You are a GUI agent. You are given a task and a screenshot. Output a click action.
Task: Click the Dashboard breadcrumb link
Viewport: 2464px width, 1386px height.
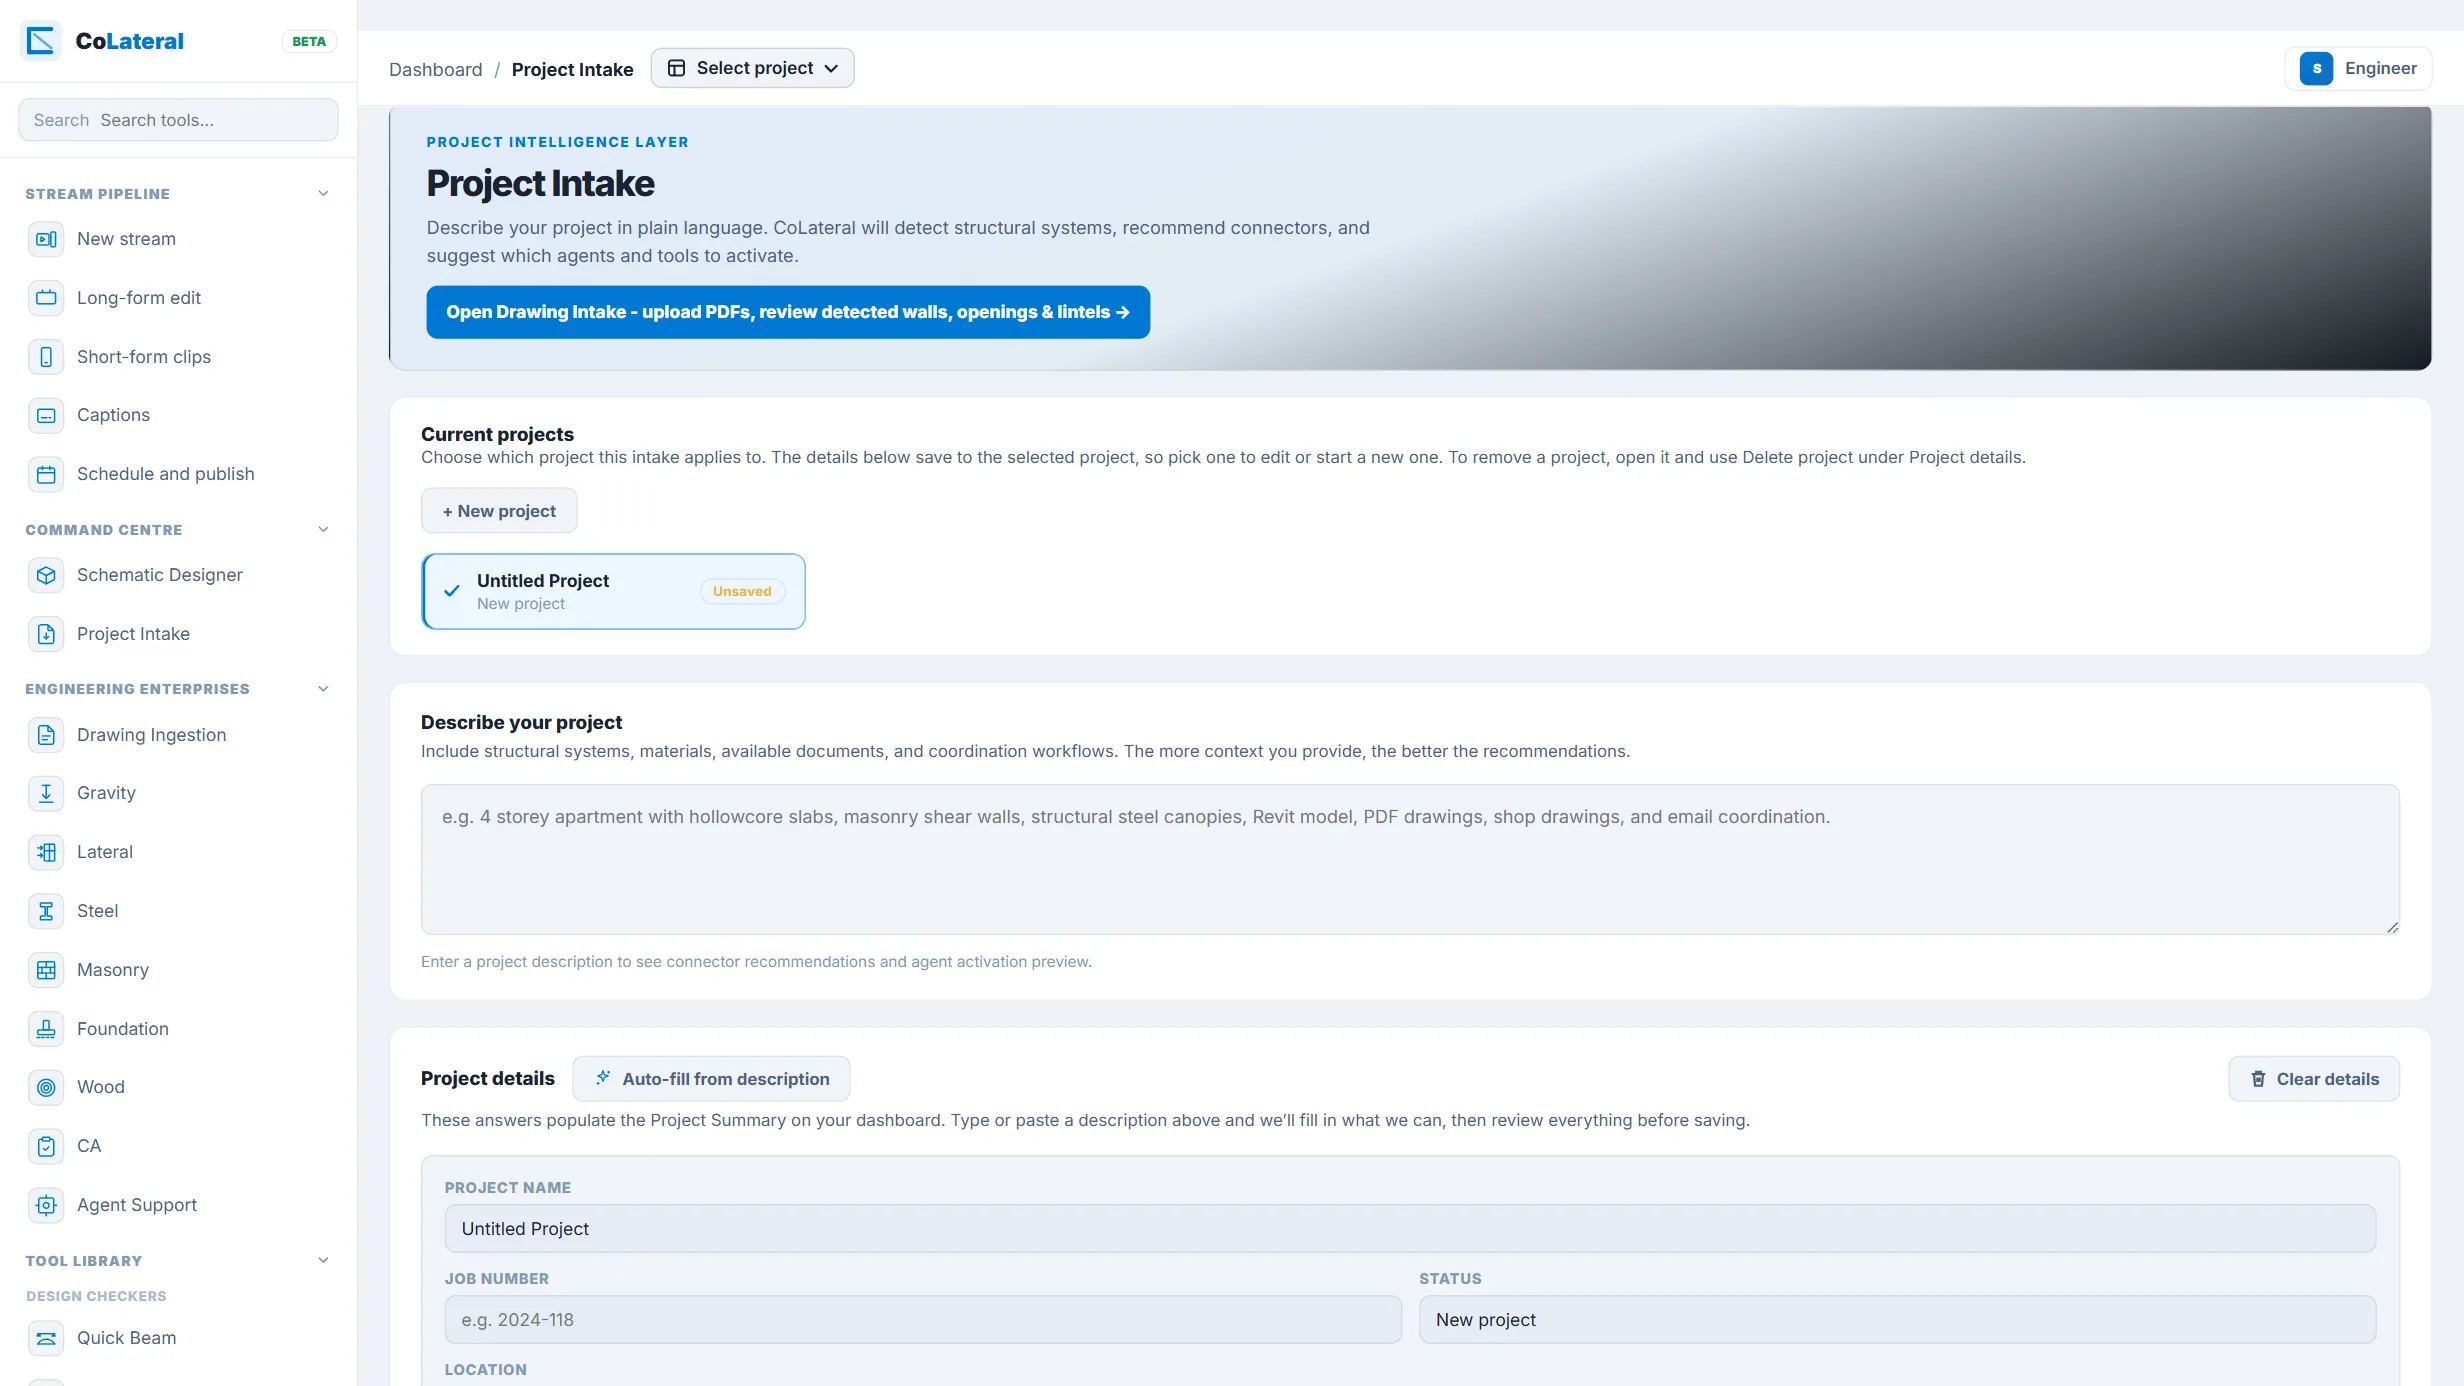tap(436, 69)
